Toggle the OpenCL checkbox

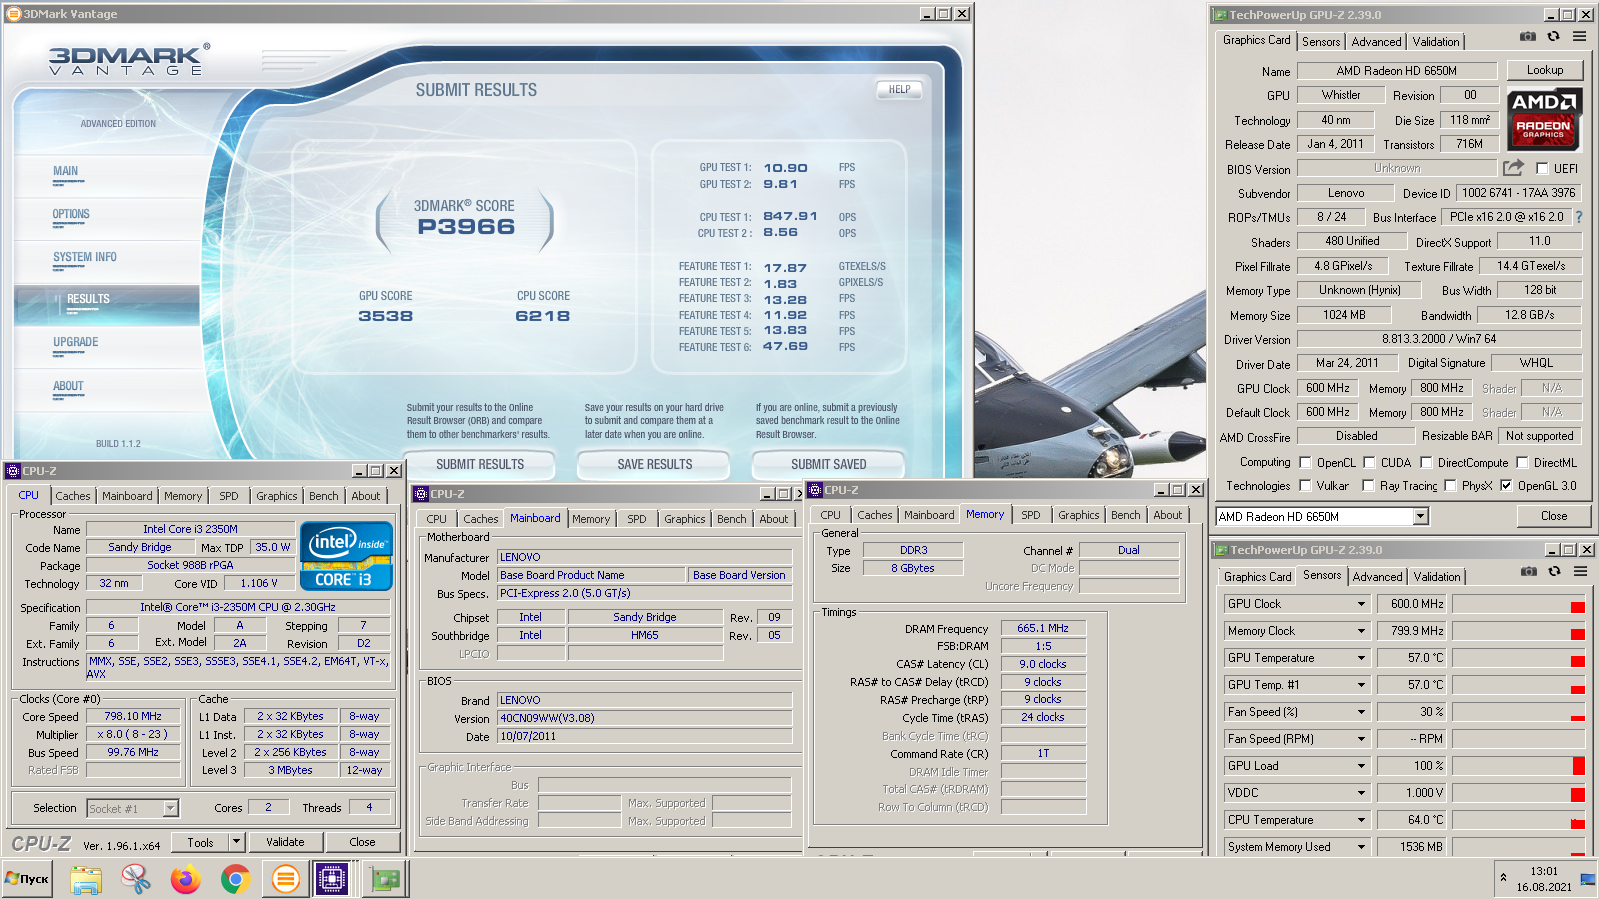point(1305,462)
